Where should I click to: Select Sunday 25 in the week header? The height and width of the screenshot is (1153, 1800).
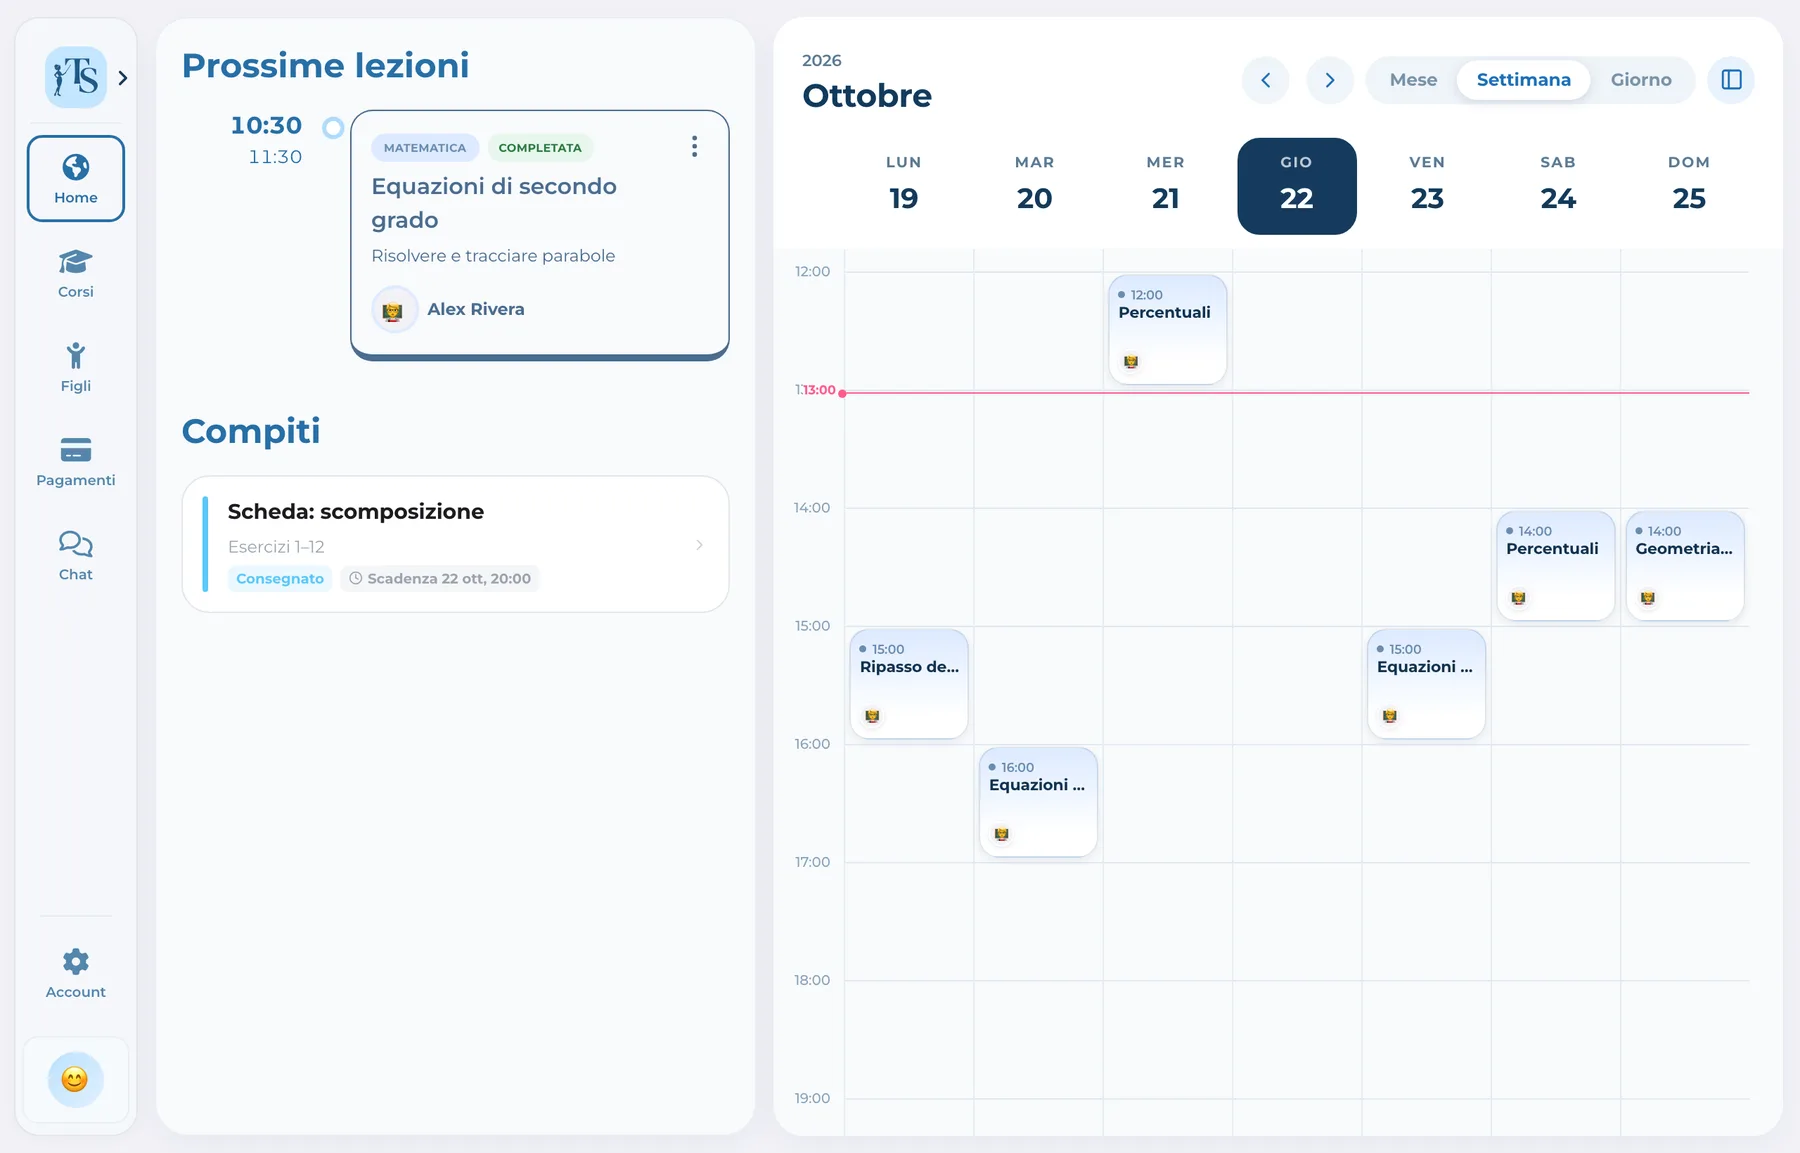[1689, 186]
